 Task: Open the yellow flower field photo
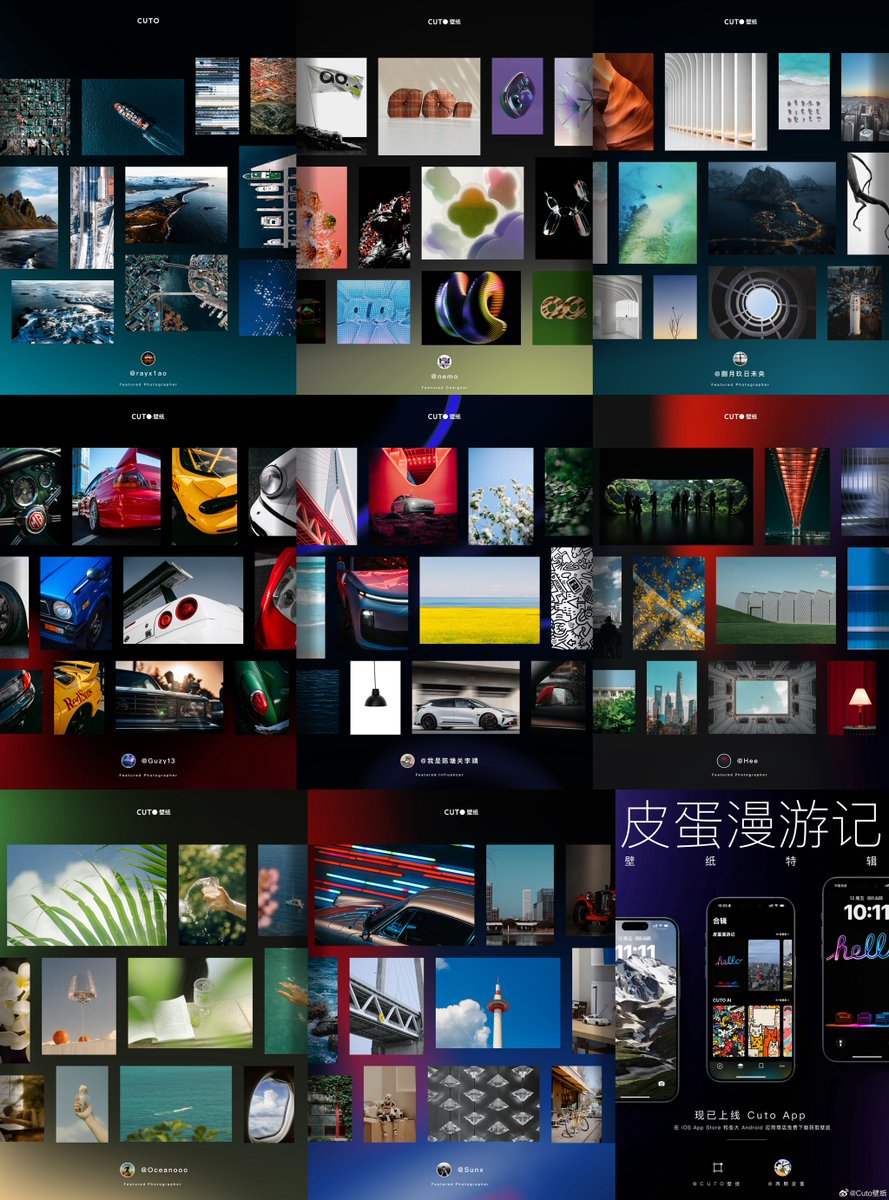pos(479,600)
